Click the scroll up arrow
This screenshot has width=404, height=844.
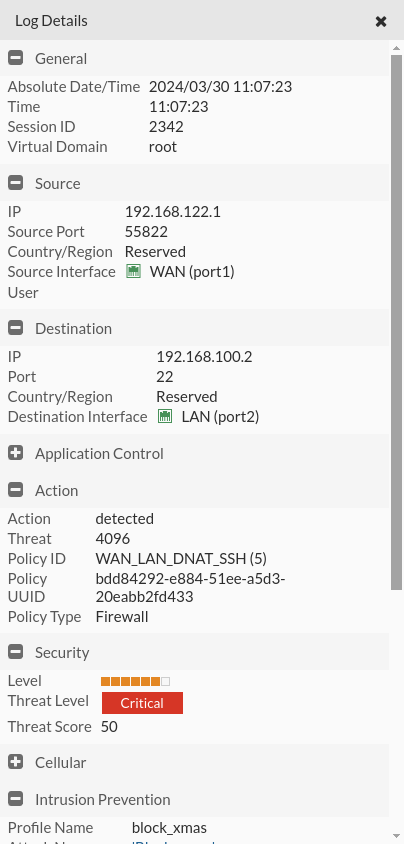pos(396,48)
